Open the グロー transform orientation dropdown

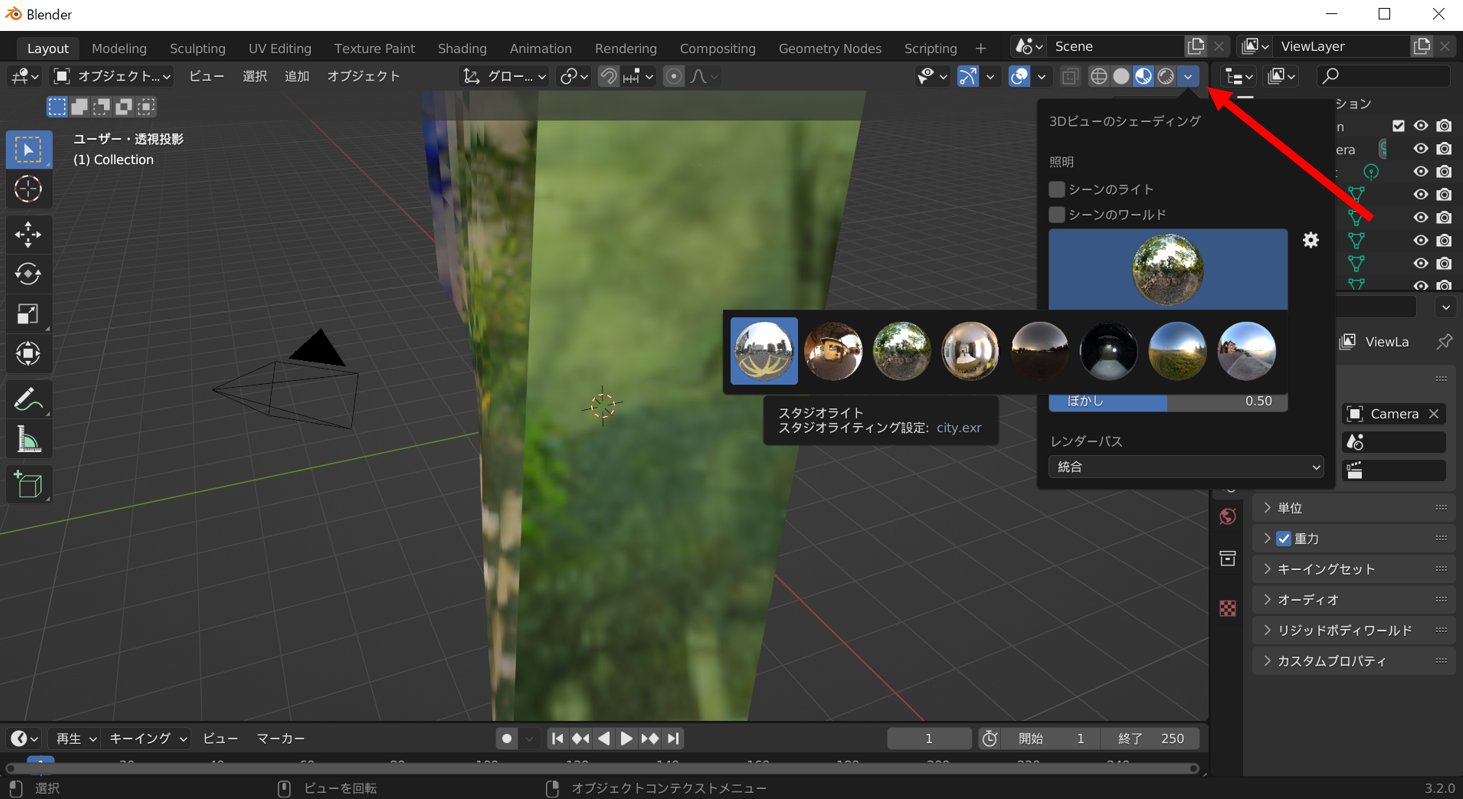click(505, 76)
